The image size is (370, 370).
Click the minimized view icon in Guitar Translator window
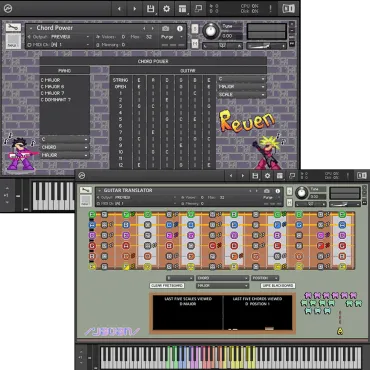(292, 176)
